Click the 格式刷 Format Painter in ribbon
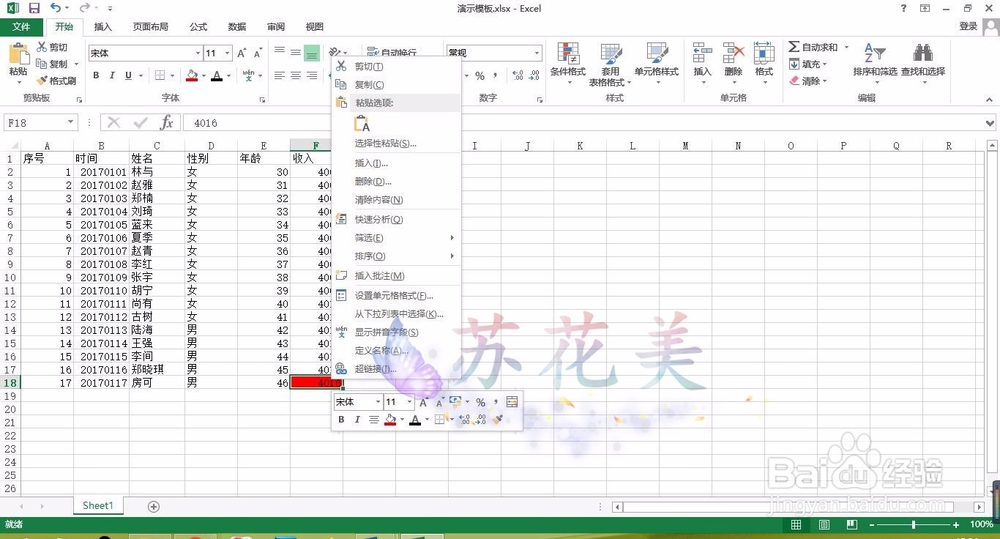1000x539 pixels. [x=56, y=80]
